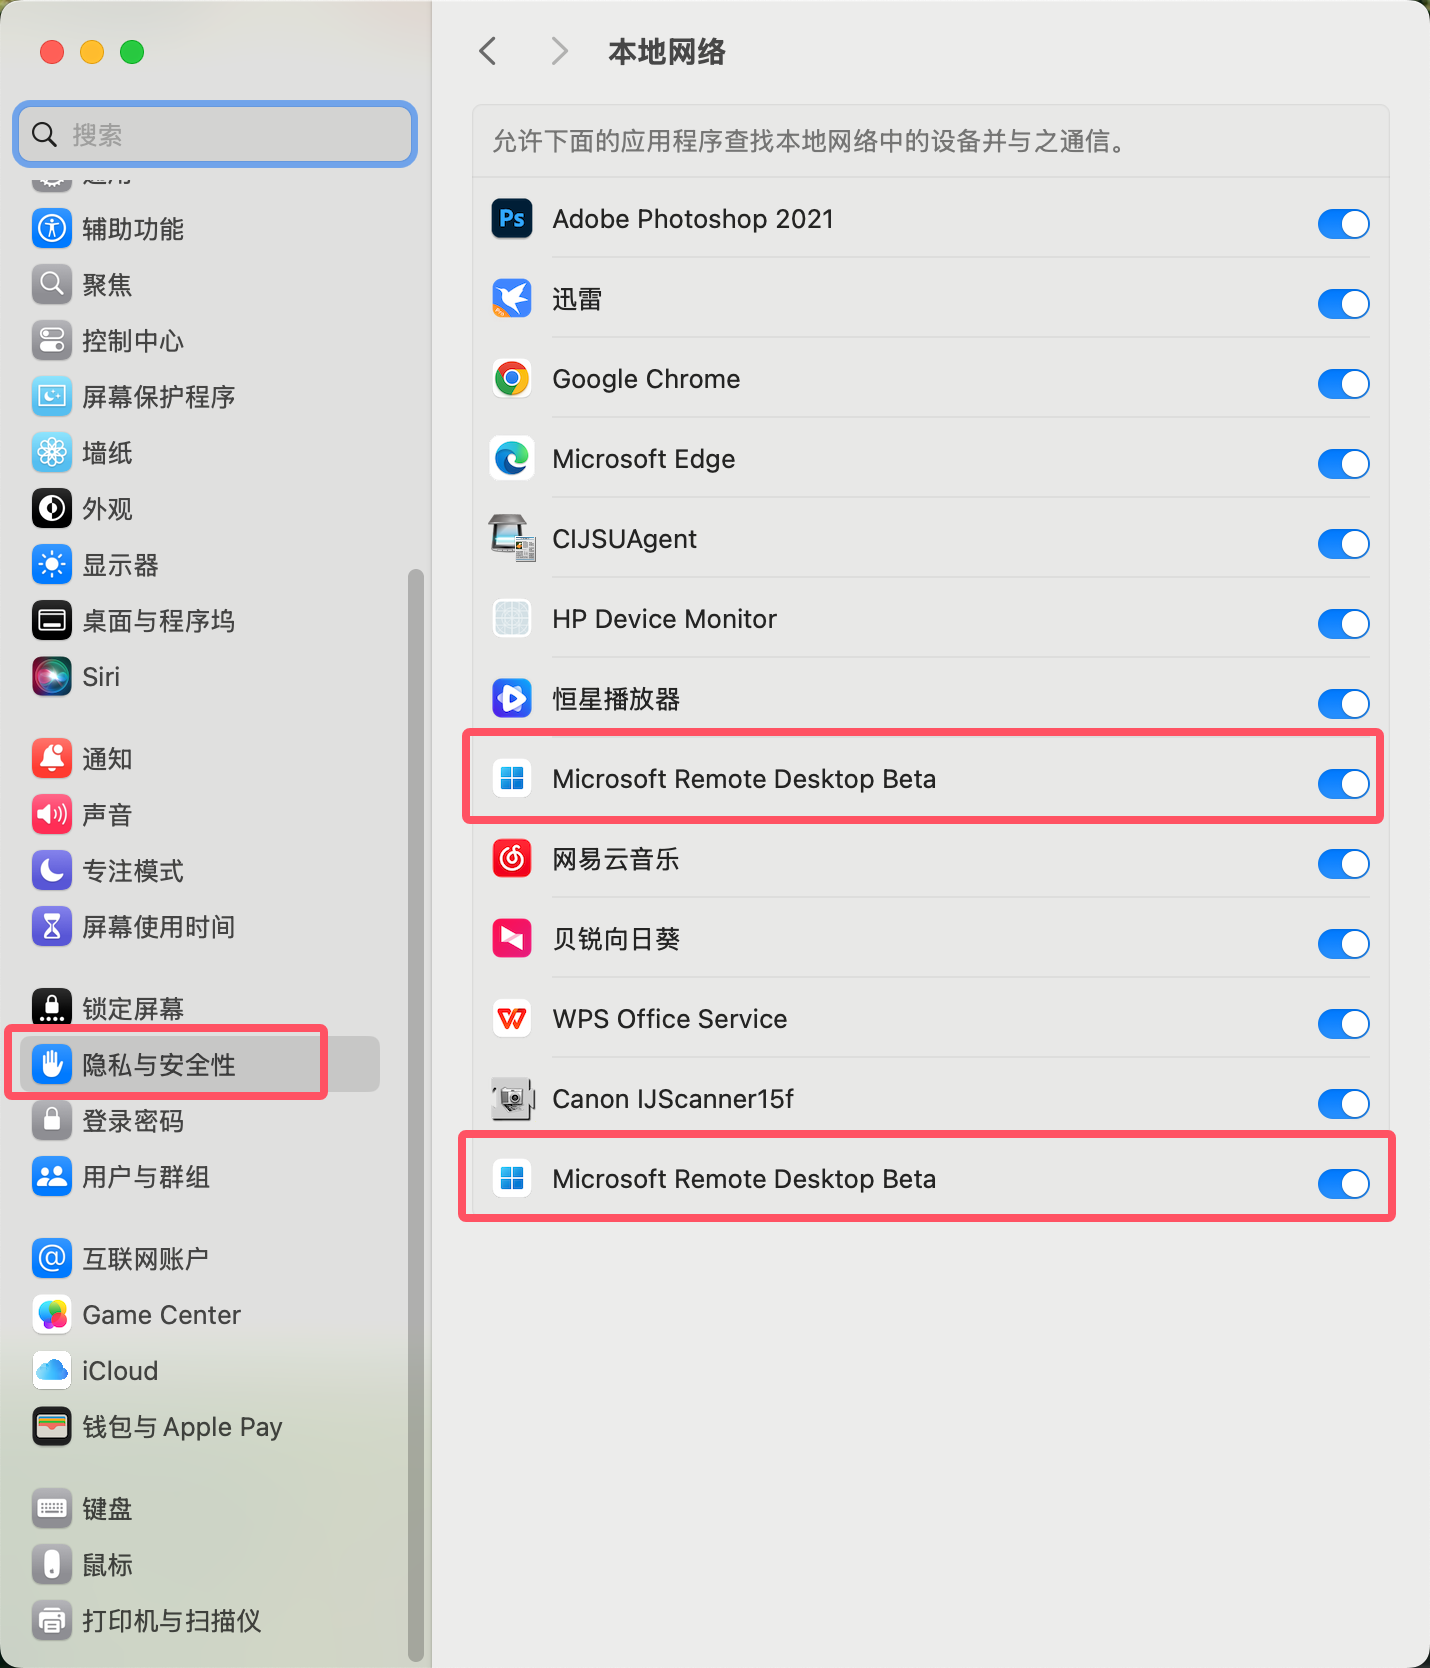The image size is (1430, 1668).
Task: Toggle off 贝锐向日葵 local network switch
Action: 1343,944
